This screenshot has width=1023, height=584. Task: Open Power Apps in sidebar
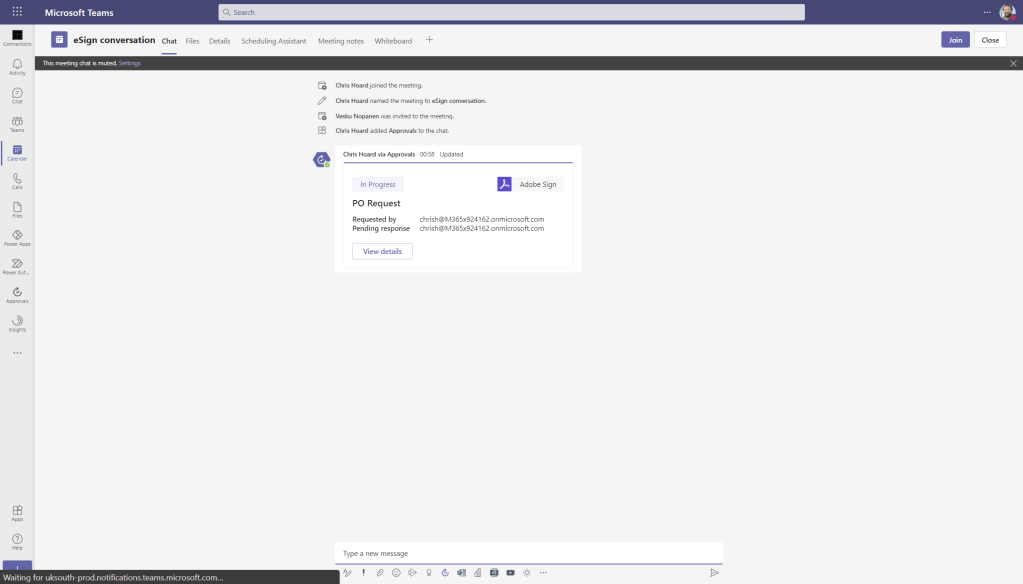pos(17,238)
